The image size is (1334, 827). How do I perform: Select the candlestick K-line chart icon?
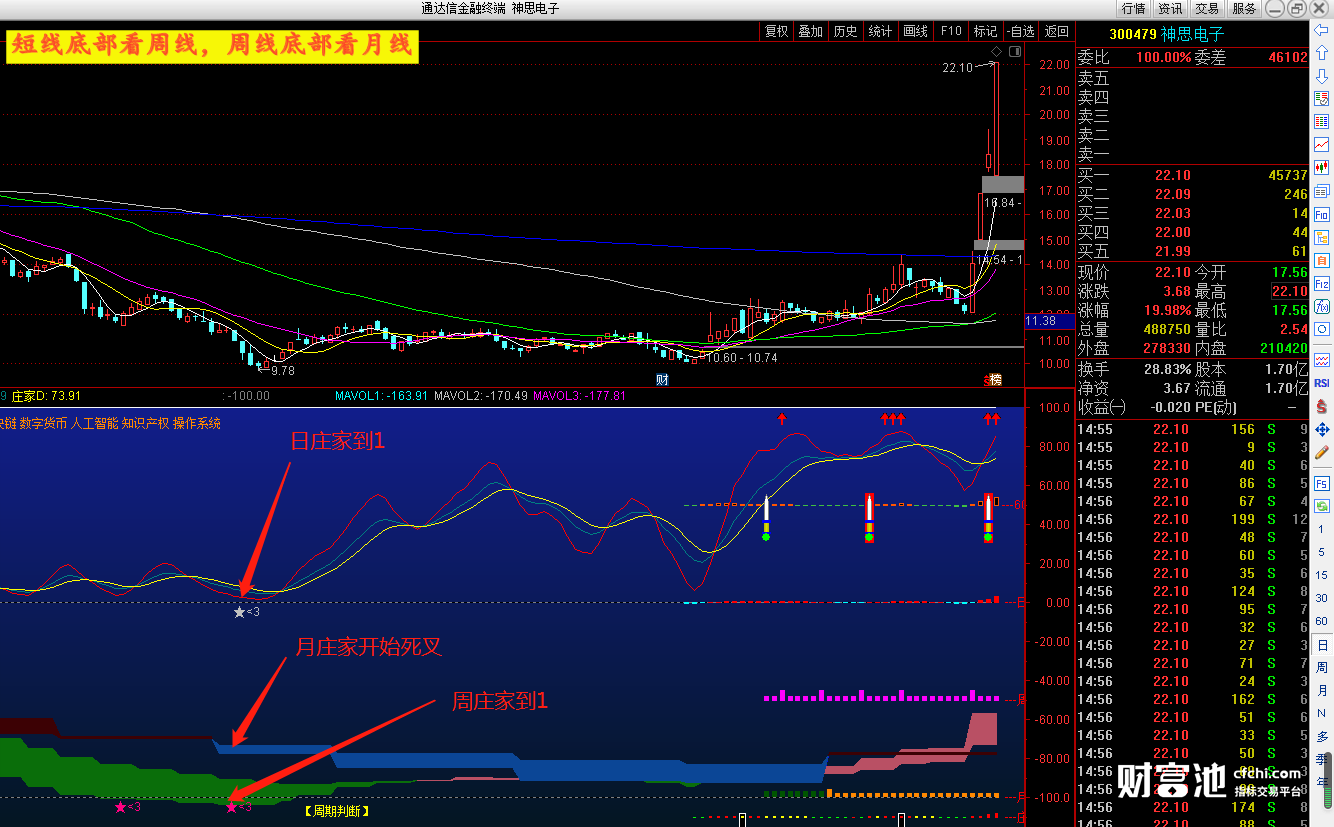coord(1322,168)
